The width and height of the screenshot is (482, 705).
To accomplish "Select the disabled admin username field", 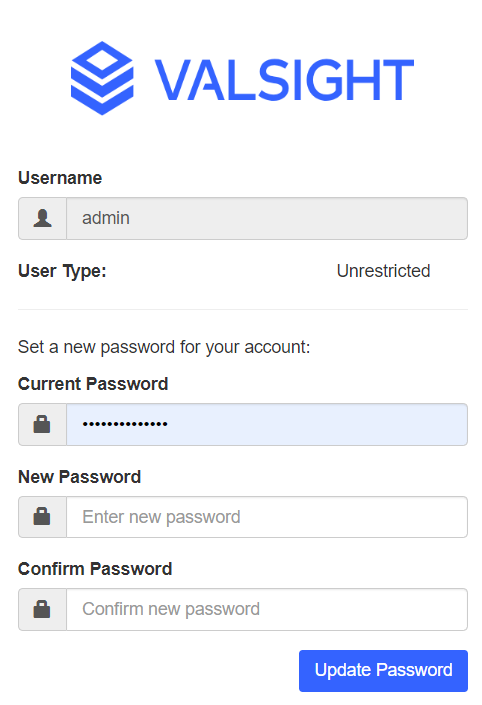I will point(267,219).
